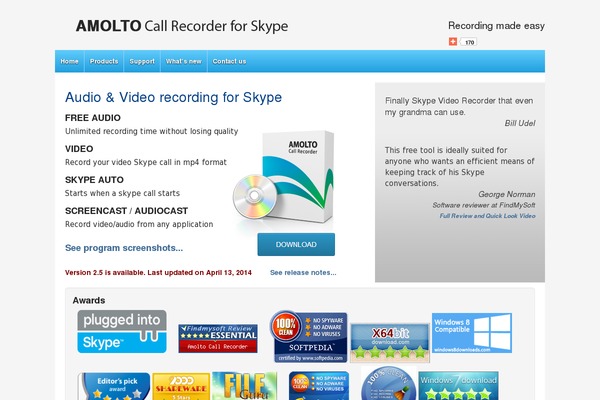Open Full Review and Quick Look Video link

(488, 216)
